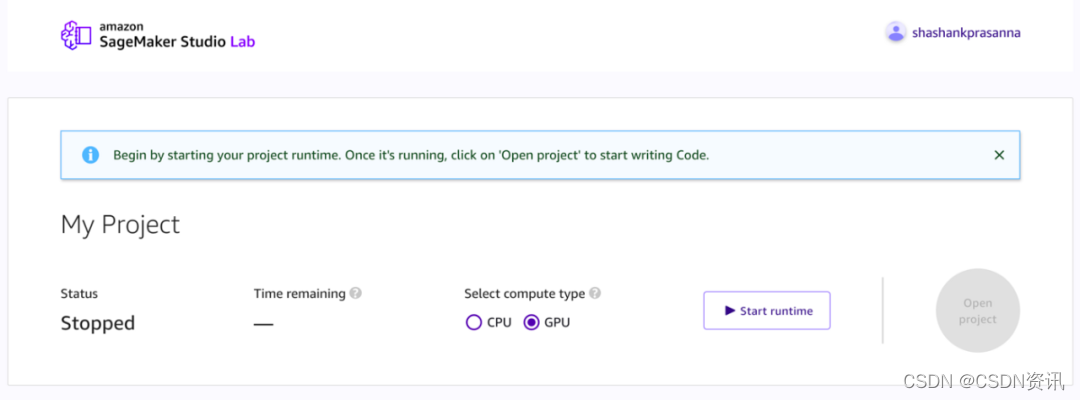Start the project runtime

(x=767, y=310)
